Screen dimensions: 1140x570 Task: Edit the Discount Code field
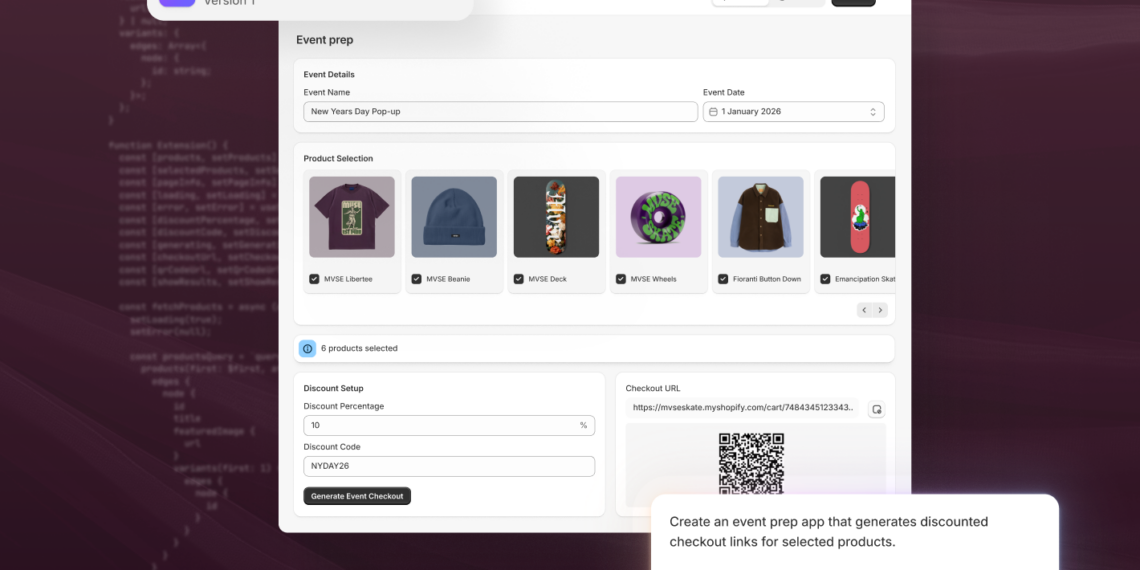(448, 466)
